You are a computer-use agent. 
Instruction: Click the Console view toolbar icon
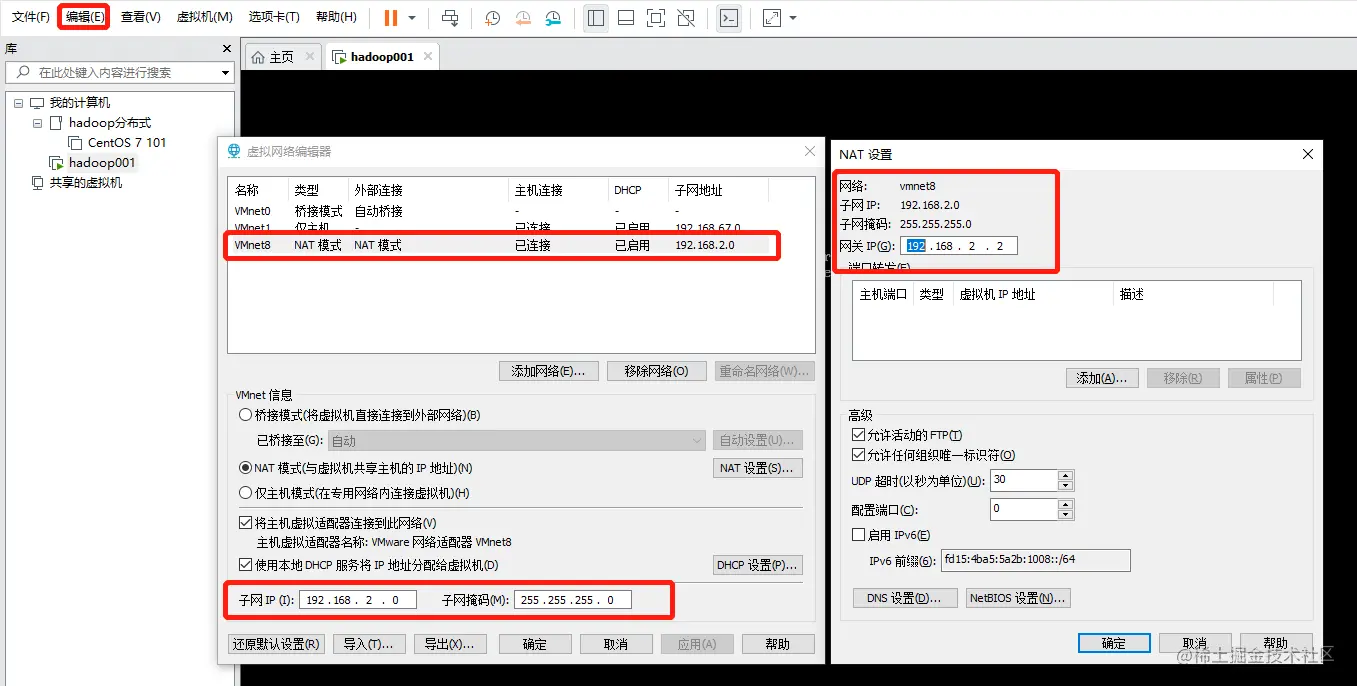coord(729,18)
